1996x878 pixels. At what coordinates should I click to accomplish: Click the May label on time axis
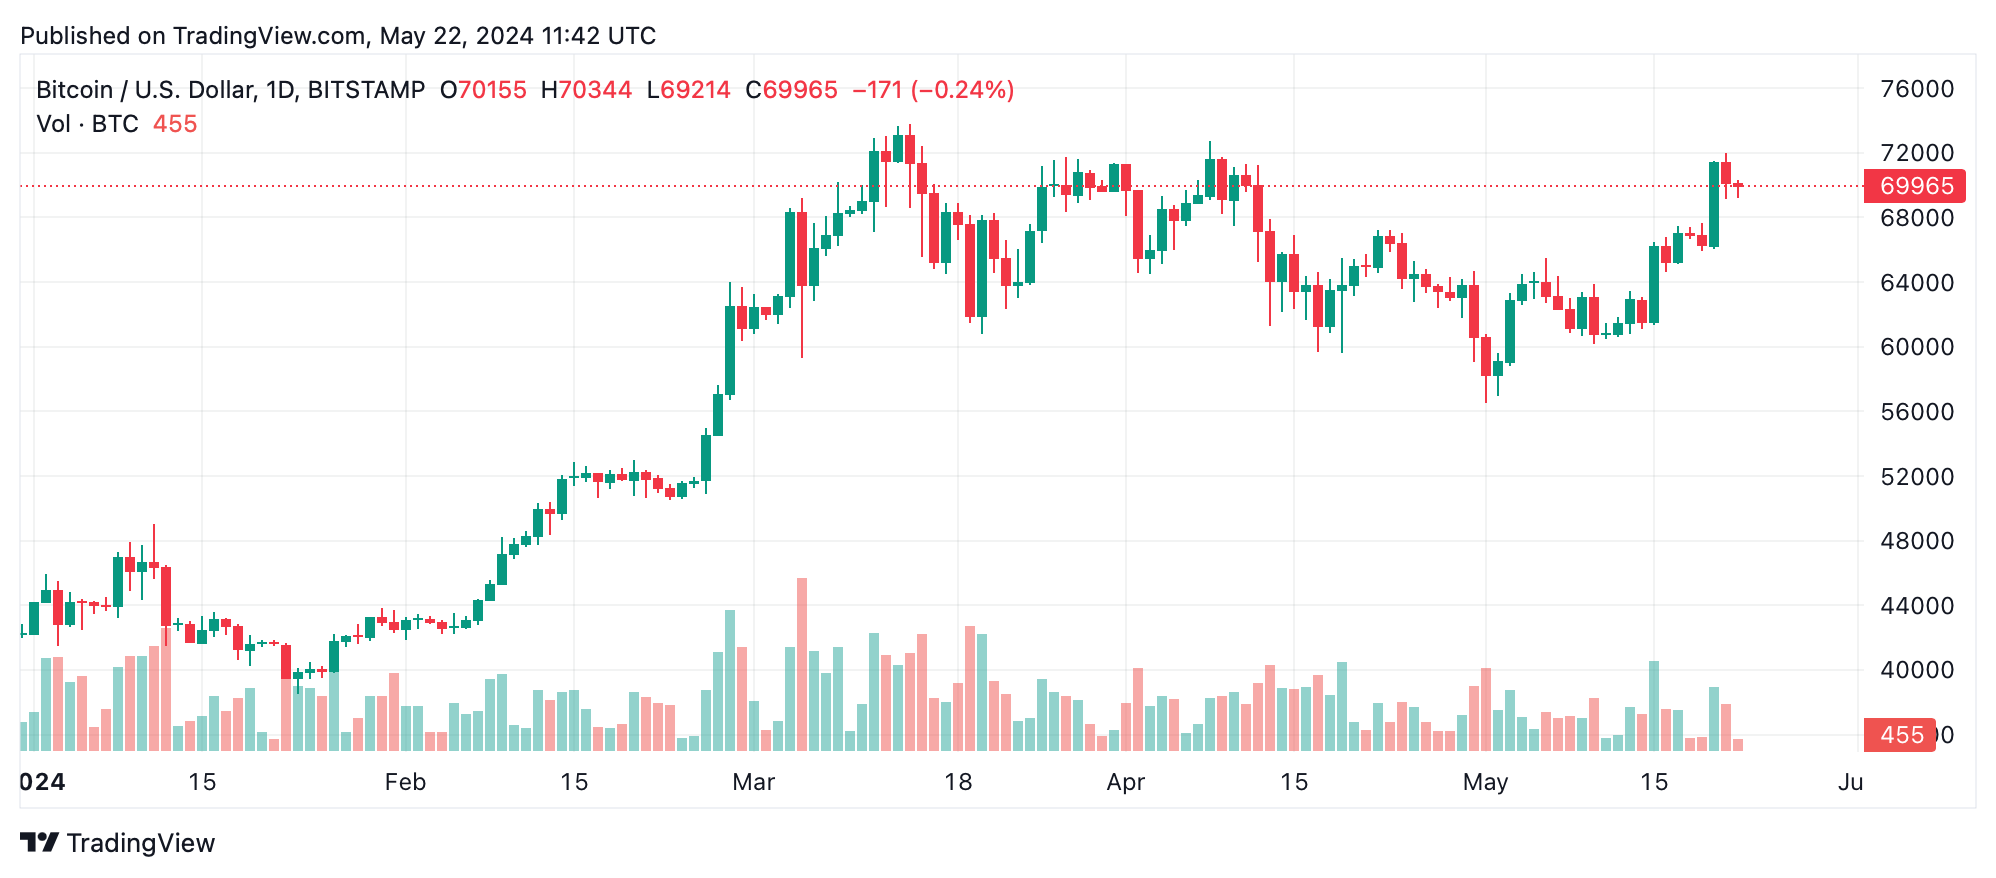pyautogui.click(x=1485, y=782)
